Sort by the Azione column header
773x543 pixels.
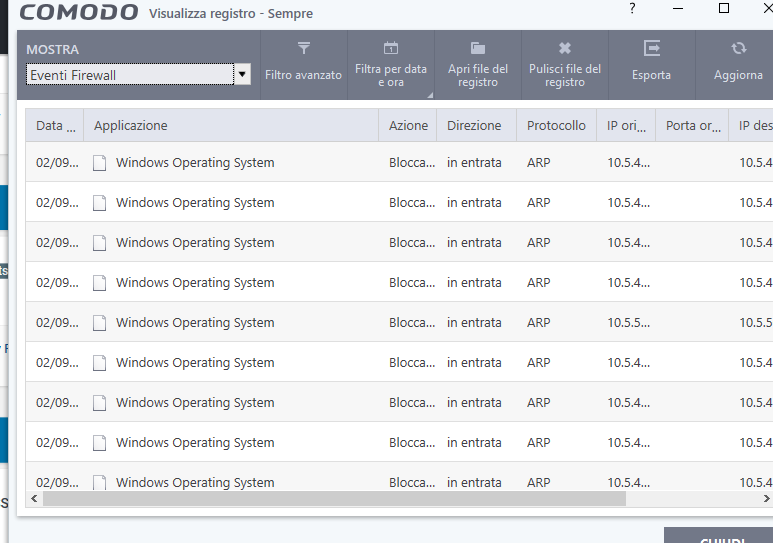point(408,126)
